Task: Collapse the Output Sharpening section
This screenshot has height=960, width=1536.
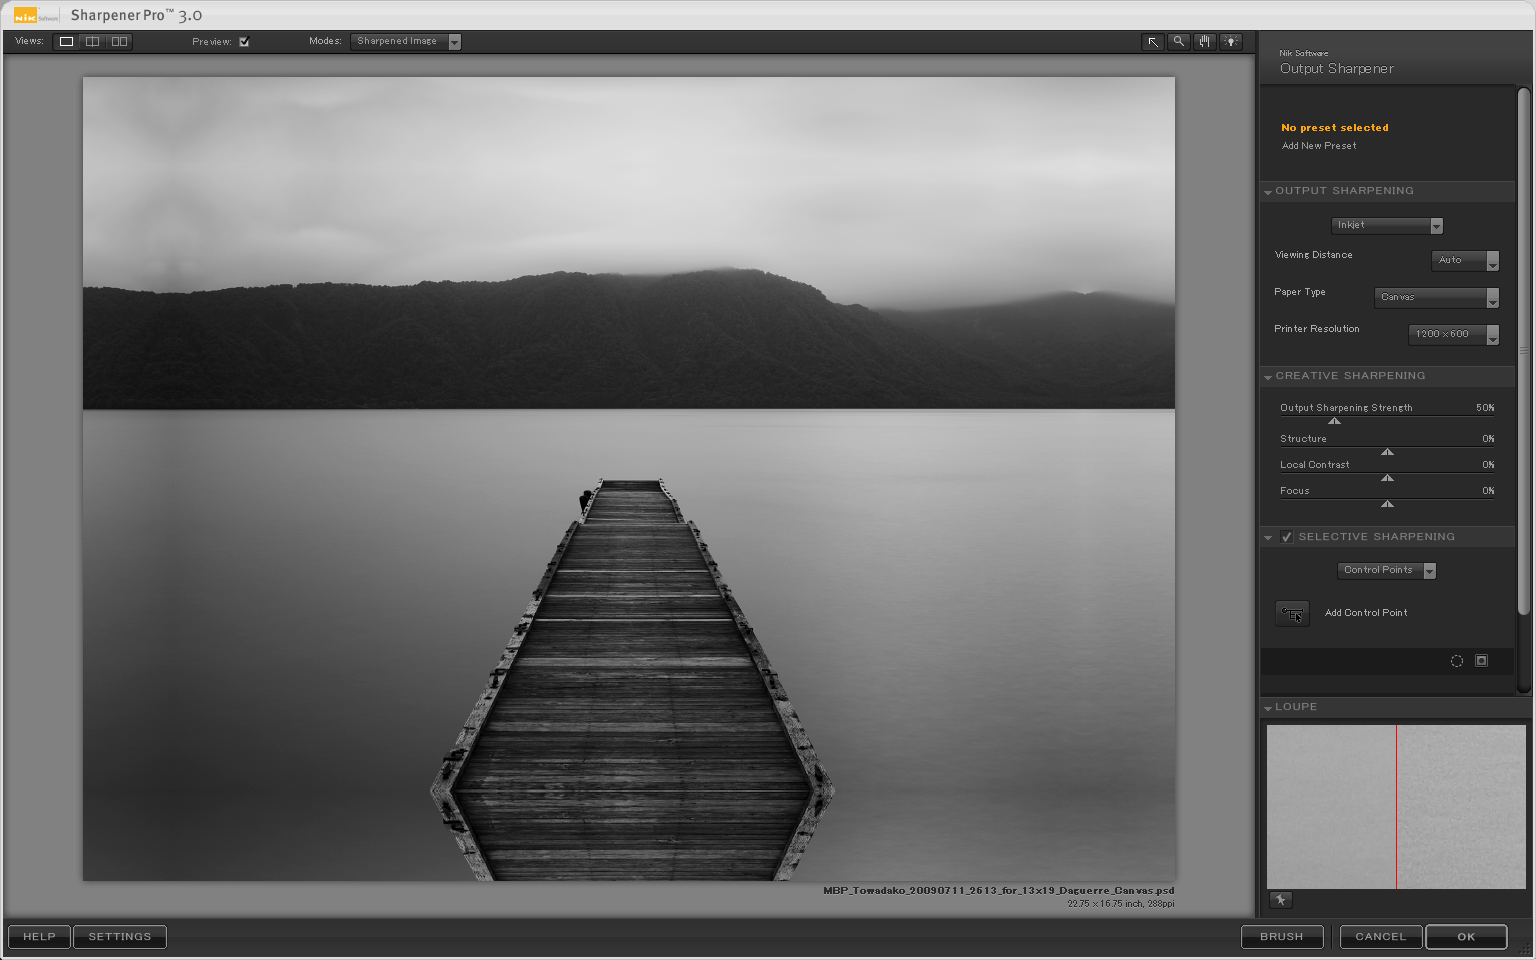Action: point(1268,191)
